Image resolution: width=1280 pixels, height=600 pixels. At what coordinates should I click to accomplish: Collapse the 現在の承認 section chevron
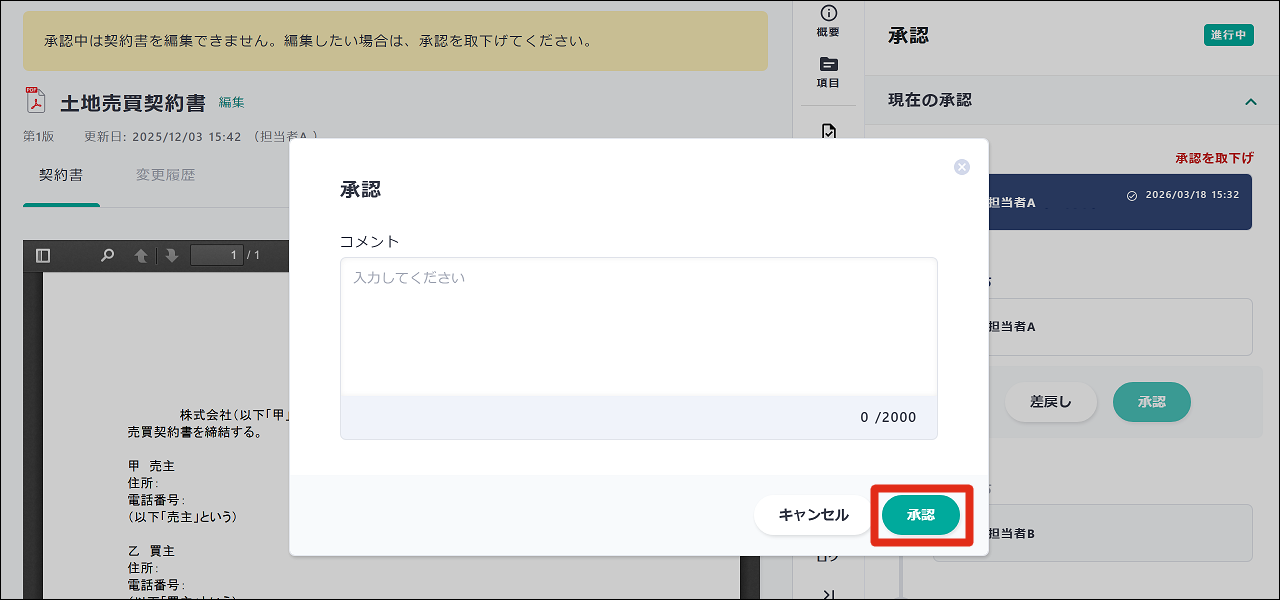[x=1250, y=101]
